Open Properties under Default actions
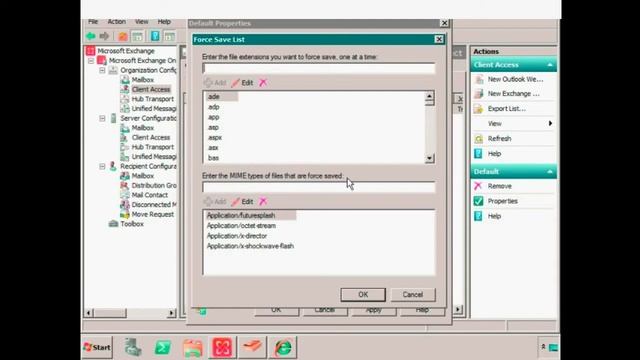Viewport: 640px width, 360px height. pos(502,201)
